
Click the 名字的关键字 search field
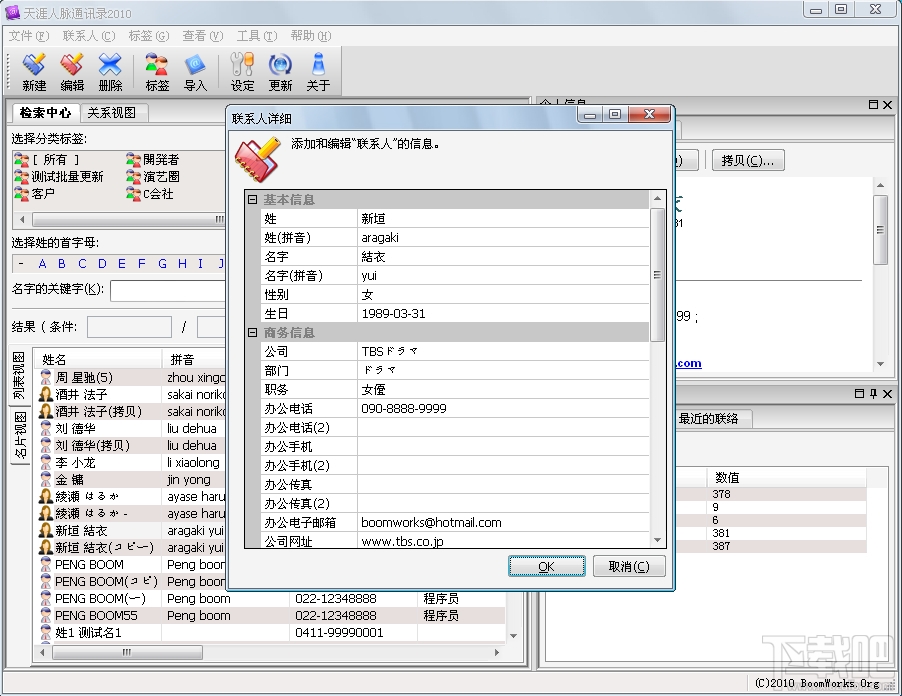point(168,290)
